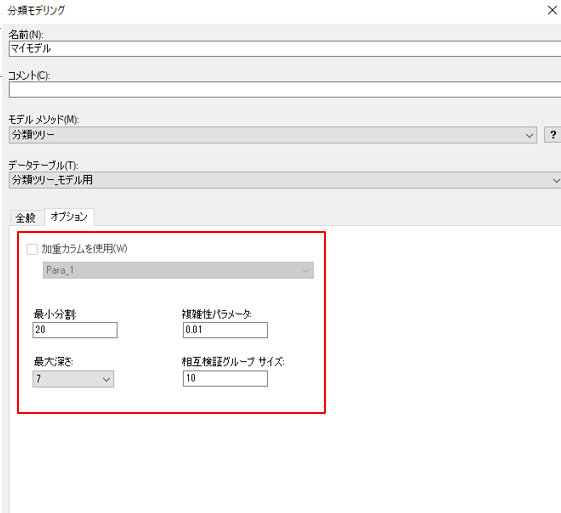
Task: Click the 名前 input field
Action: click(x=285, y=48)
